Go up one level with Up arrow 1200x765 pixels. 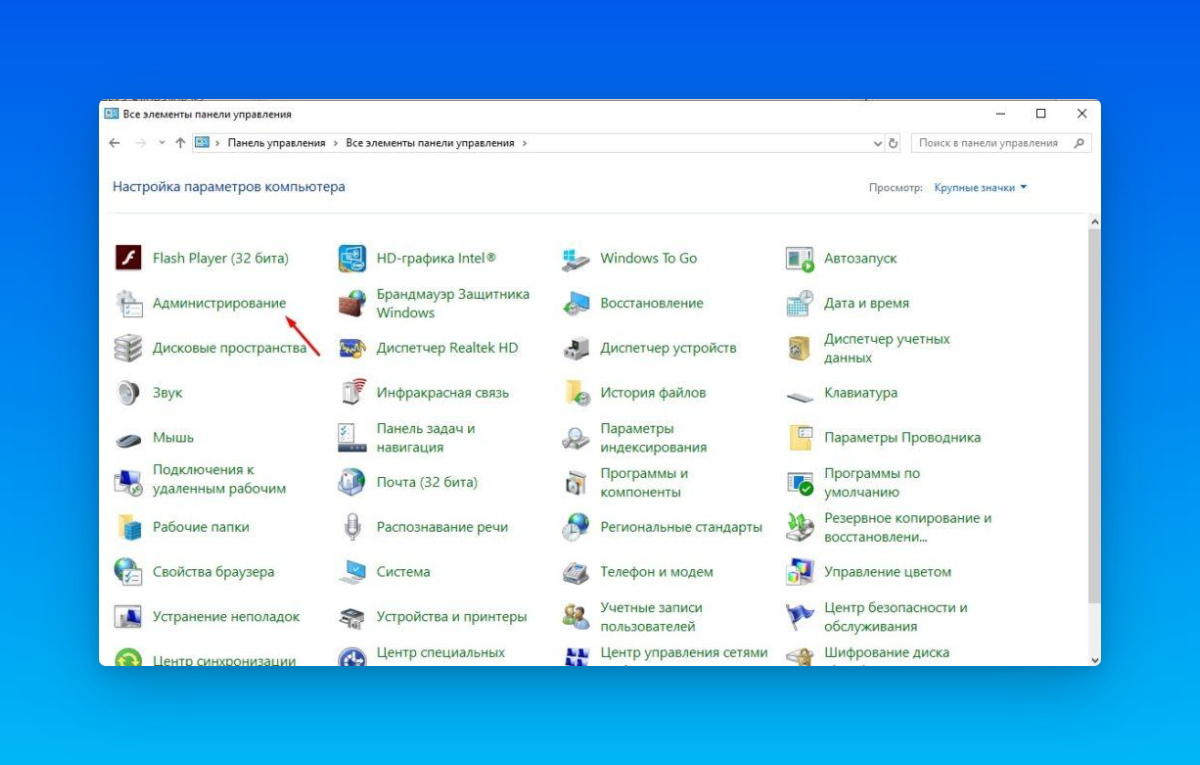coord(180,143)
